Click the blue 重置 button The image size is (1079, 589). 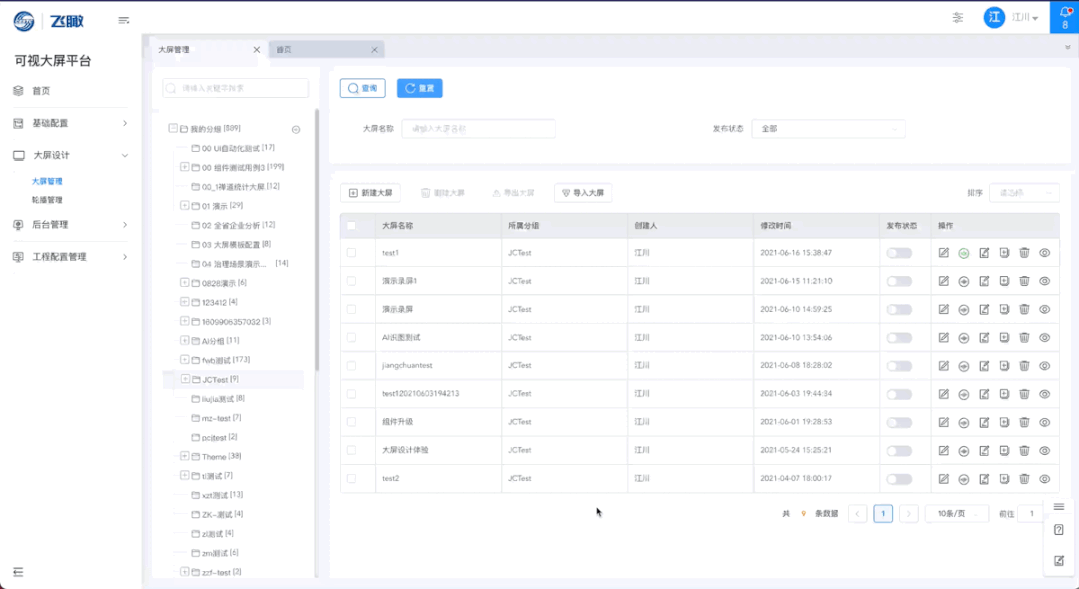tap(419, 88)
